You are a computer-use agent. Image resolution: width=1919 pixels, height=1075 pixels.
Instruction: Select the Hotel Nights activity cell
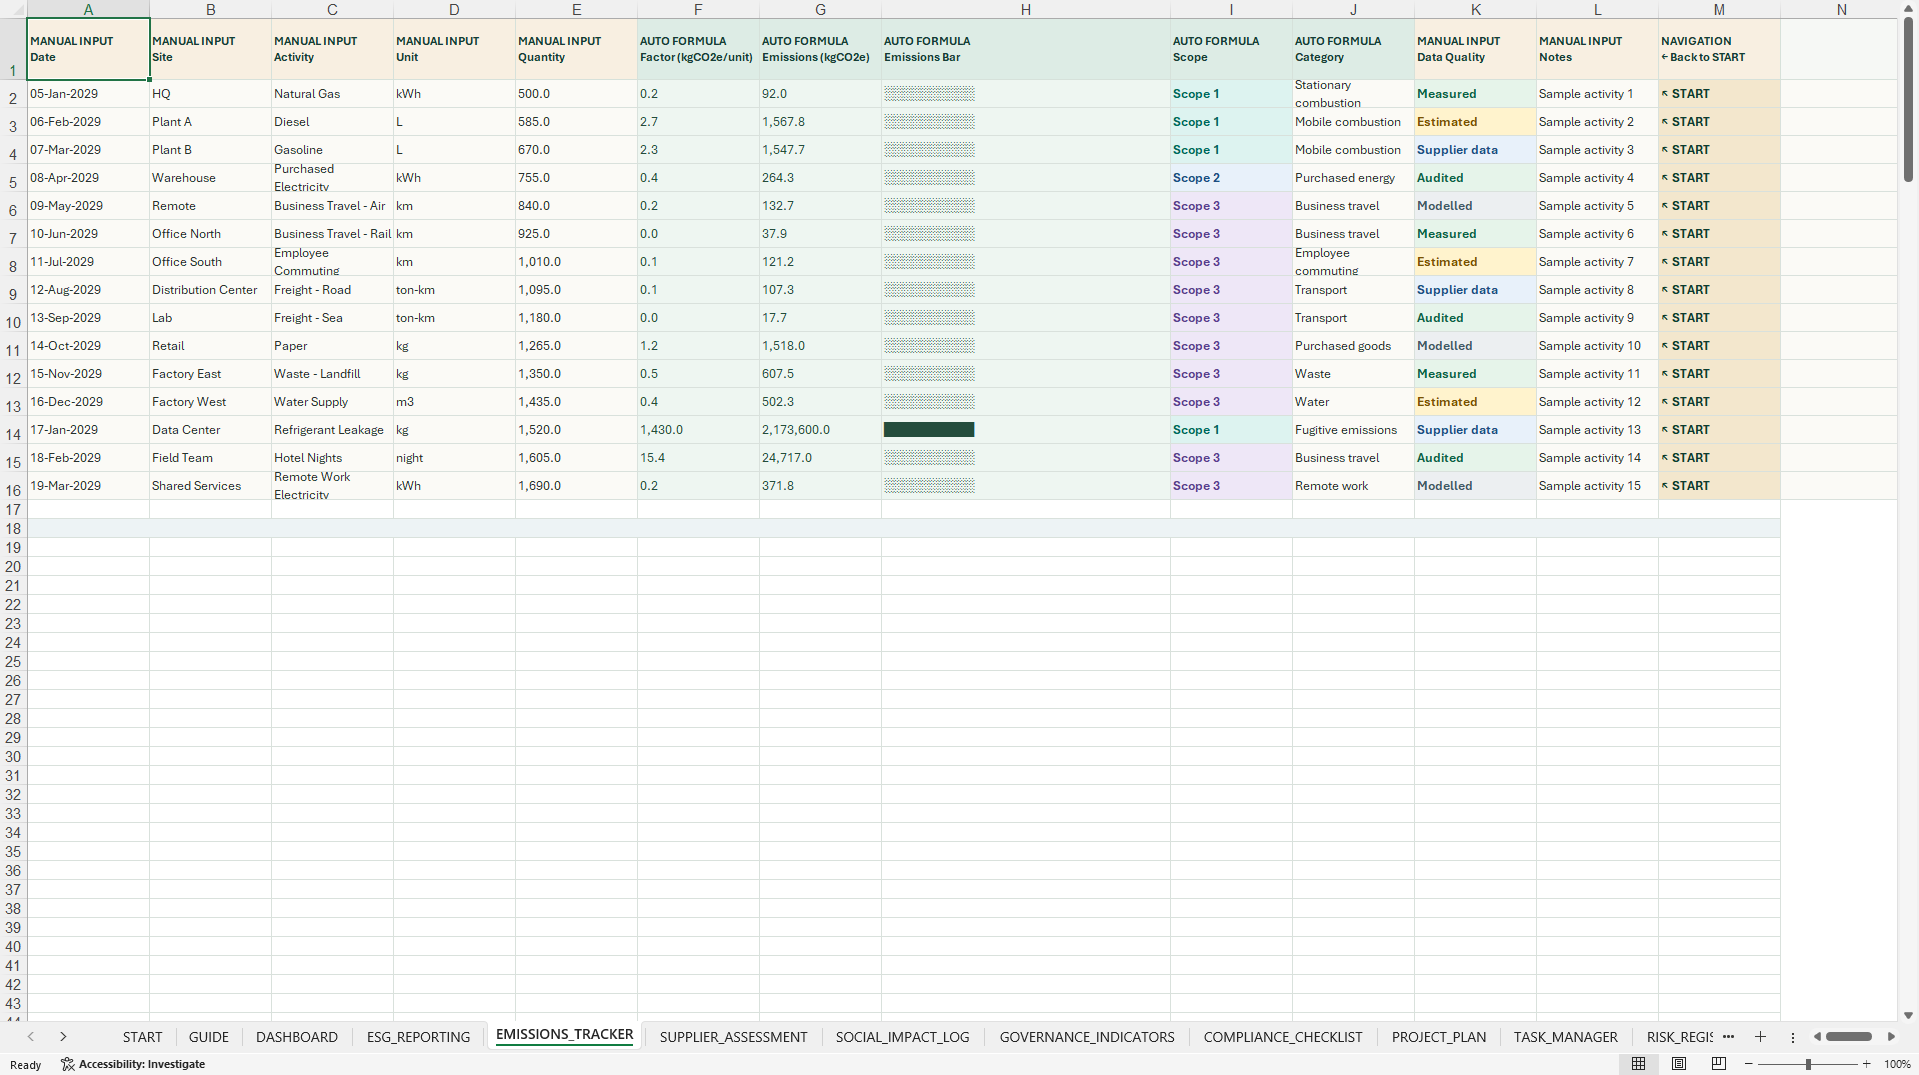pos(332,458)
